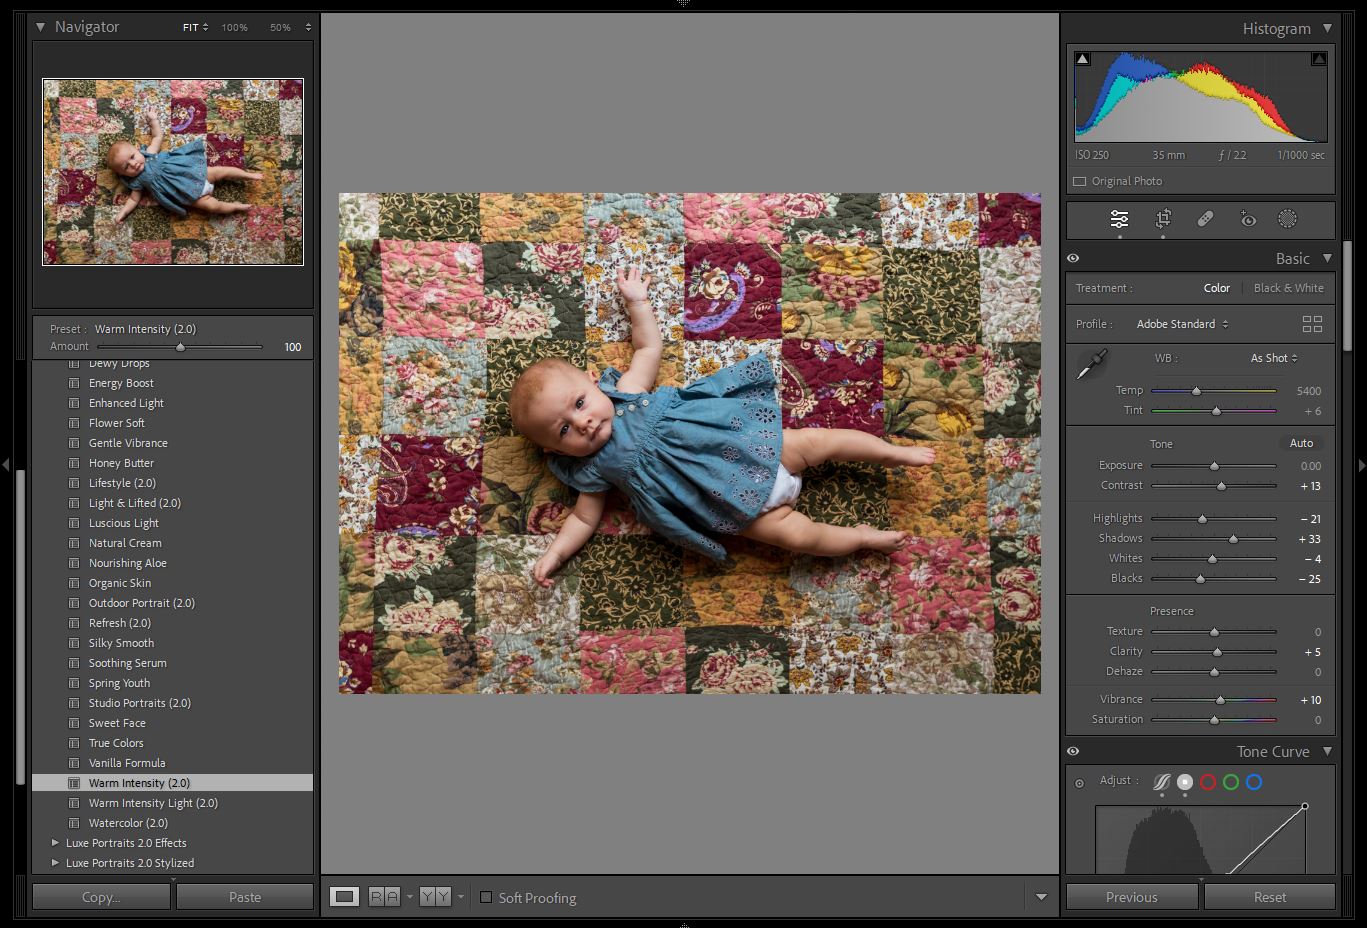This screenshot has height=928, width=1367.
Task: Open the Adobe Standard profile dropdown
Action: (1182, 324)
